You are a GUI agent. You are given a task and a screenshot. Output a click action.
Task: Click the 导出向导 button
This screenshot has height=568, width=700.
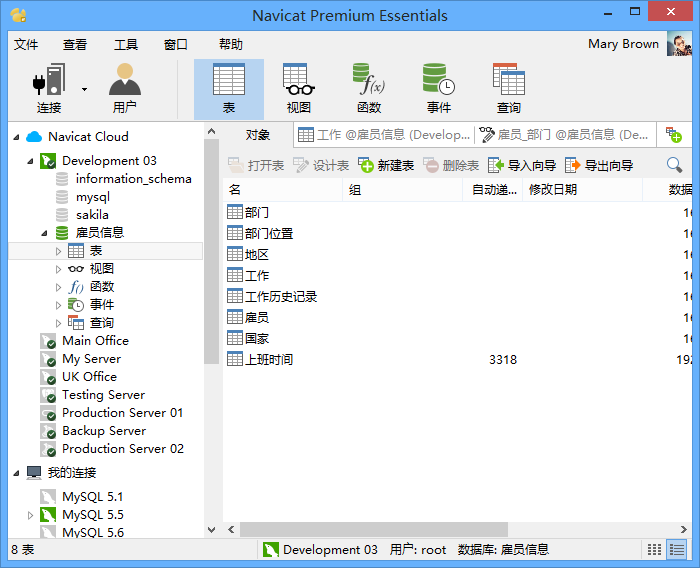click(599, 166)
